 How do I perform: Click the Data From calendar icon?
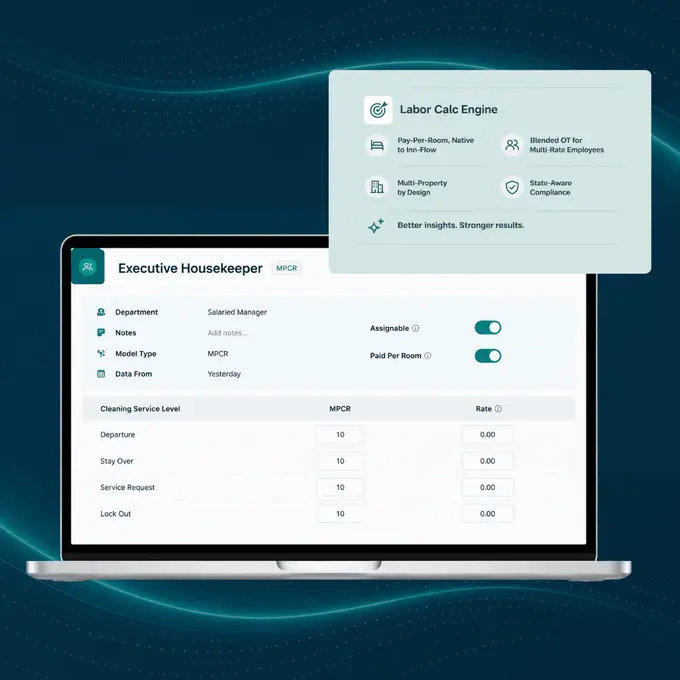[x=101, y=374]
